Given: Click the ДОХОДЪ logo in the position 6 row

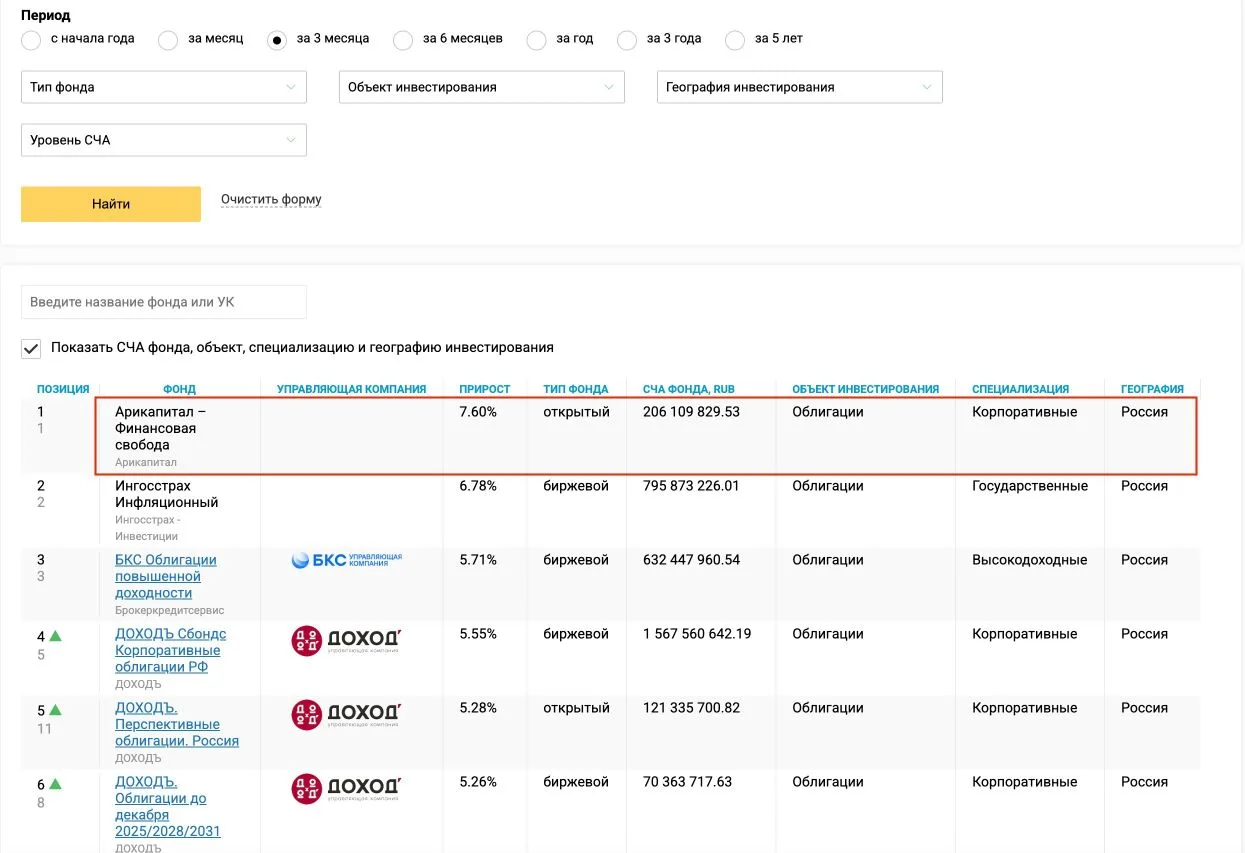Looking at the screenshot, I should (x=345, y=789).
